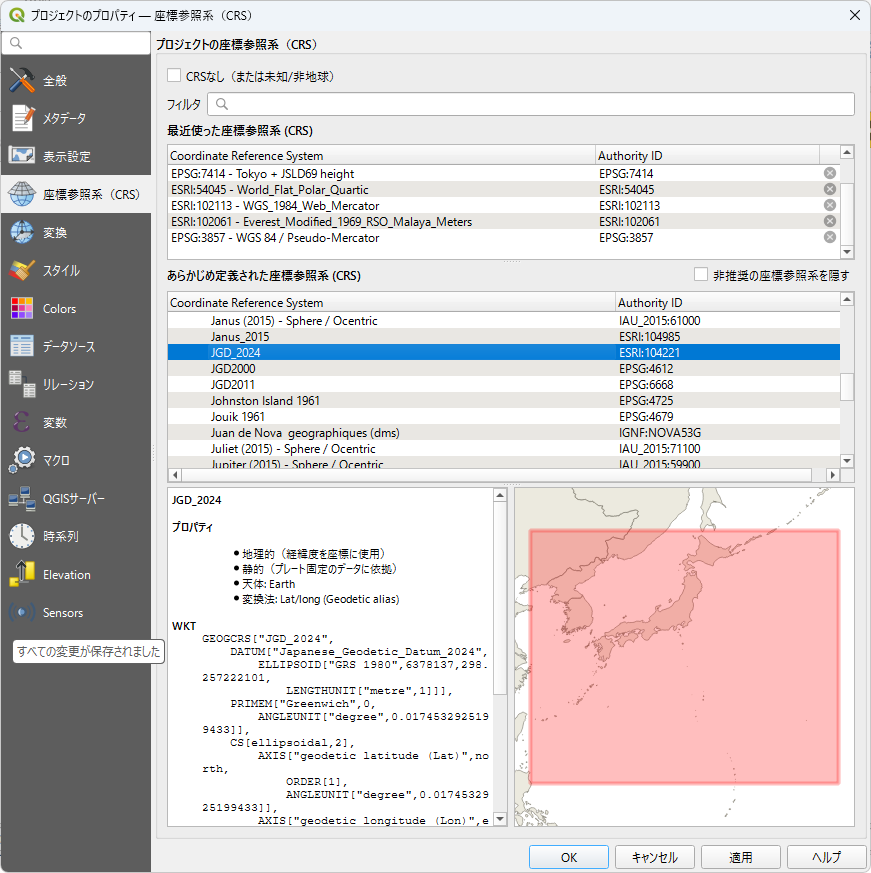Switch to the メタデータ tab label
The image size is (871, 873).
pyautogui.click(x=65, y=119)
